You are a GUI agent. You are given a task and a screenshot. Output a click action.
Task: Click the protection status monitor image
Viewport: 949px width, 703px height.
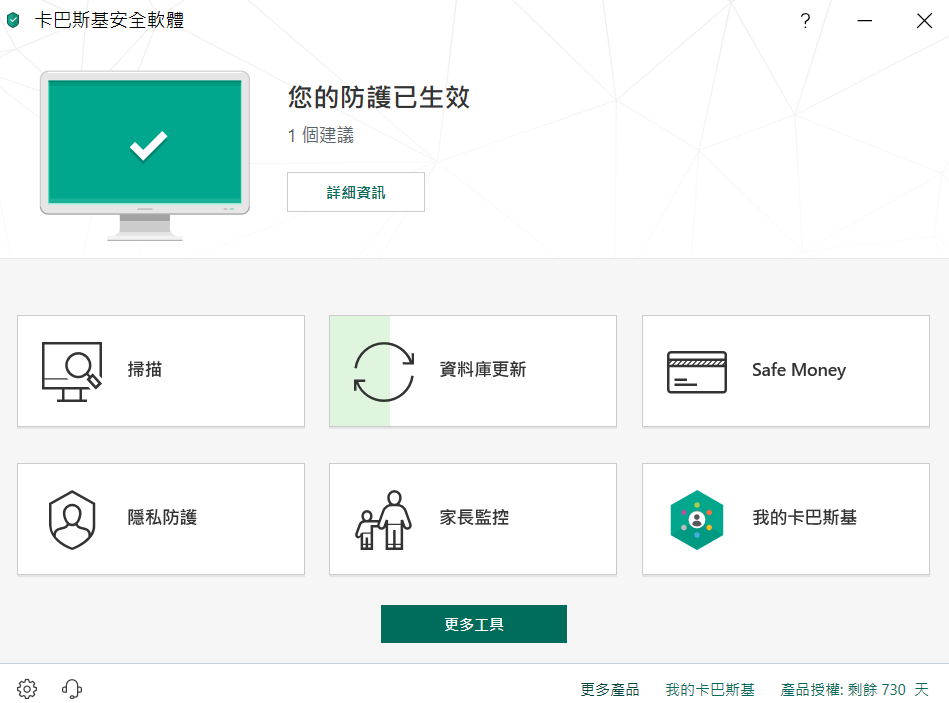click(x=145, y=155)
